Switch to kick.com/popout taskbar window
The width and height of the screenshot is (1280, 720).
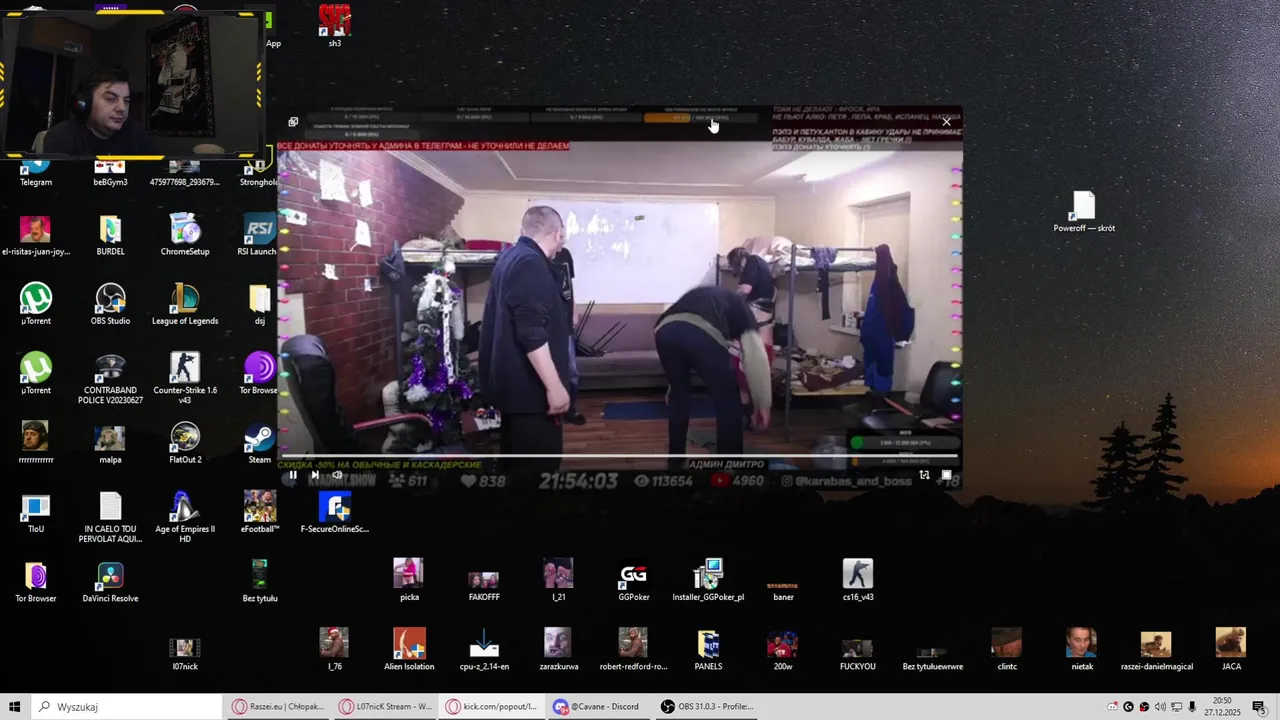pos(492,707)
